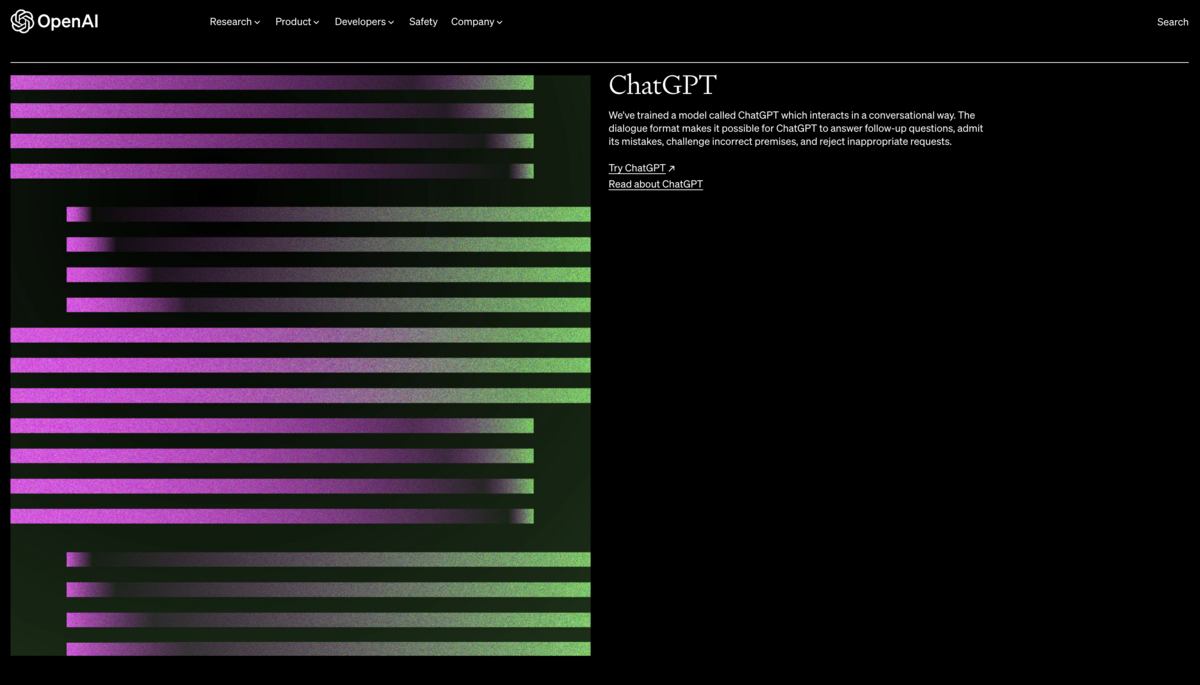
Task: Open Search in the header
Action: 1172,22
